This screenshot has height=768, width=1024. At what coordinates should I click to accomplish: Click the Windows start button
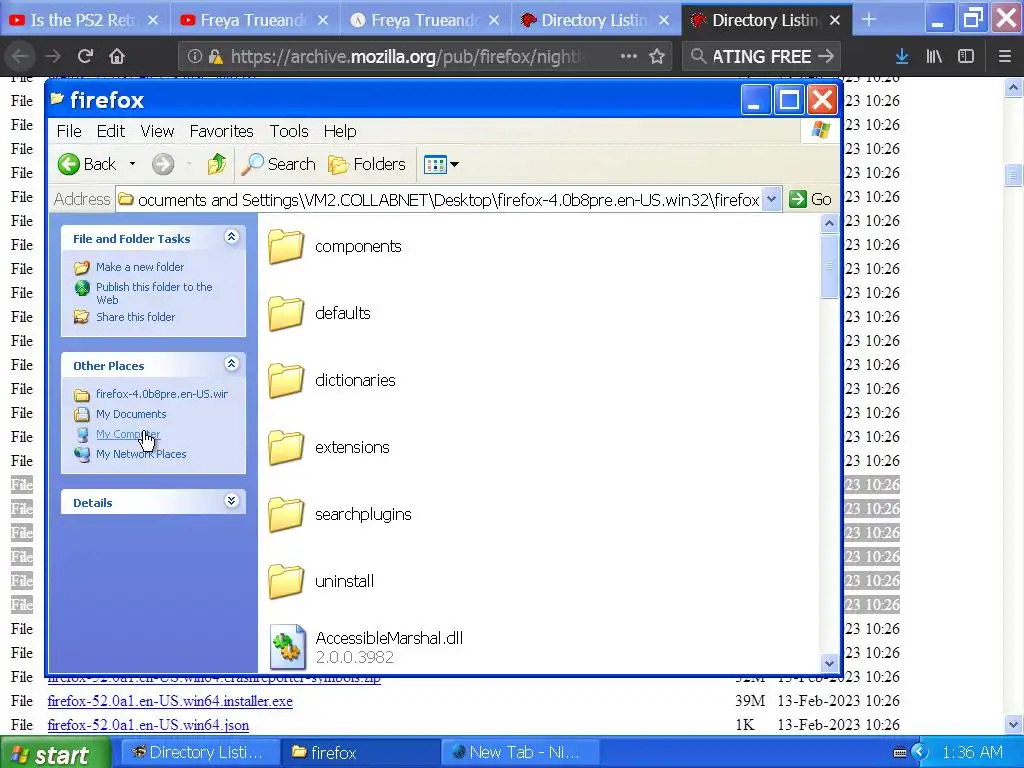pyautogui.click(x=55, y=753)
